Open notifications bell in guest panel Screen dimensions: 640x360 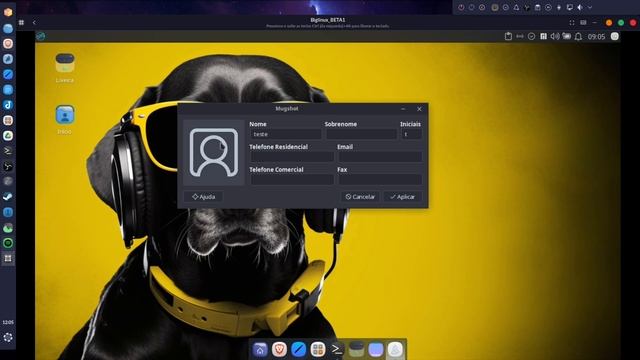(578, 36)
